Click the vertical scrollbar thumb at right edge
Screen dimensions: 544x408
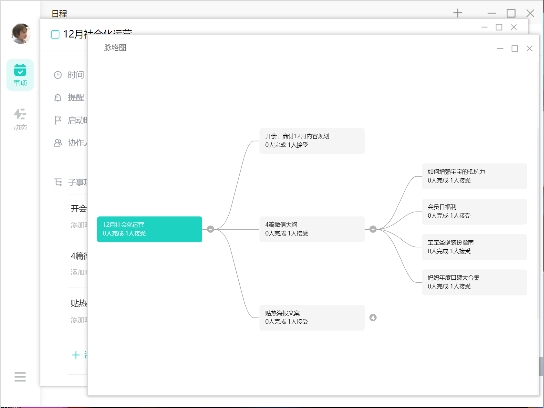click(541, 366)
